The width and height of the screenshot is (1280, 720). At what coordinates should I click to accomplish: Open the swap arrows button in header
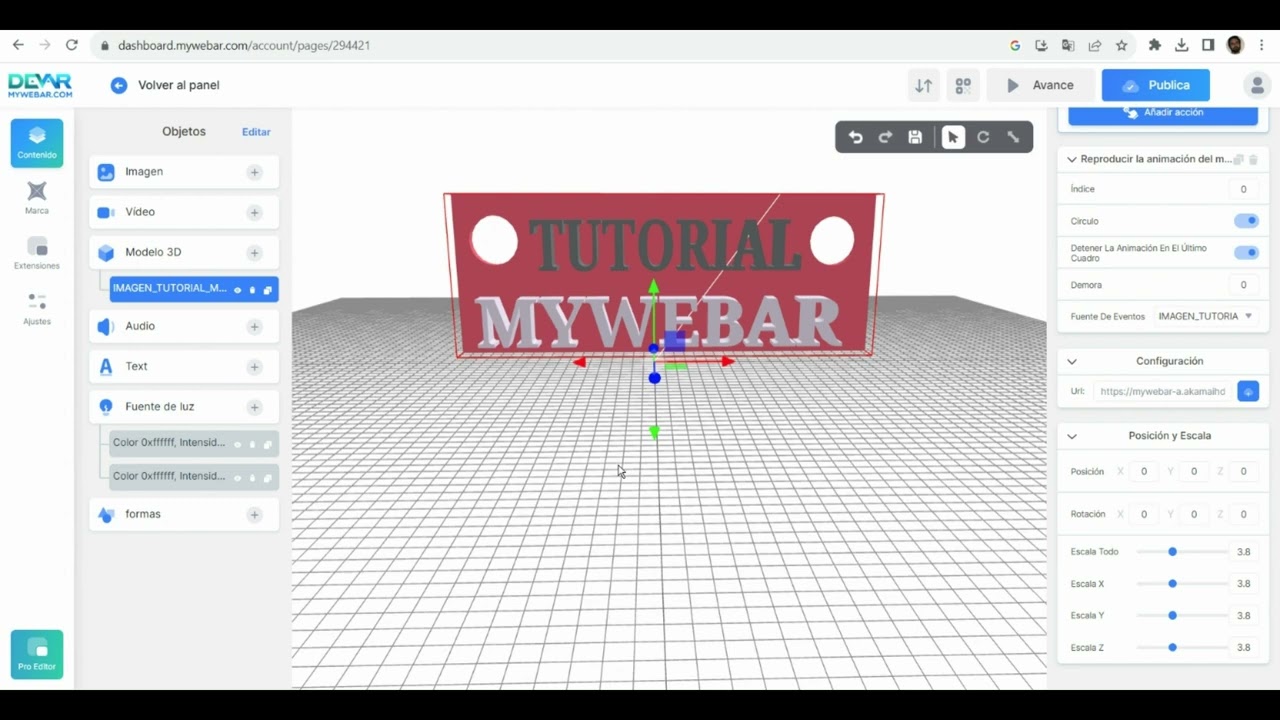point(924,86)
